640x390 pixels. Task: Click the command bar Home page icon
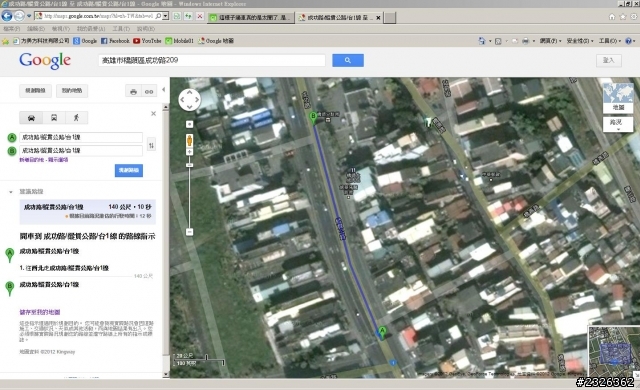[482, 41]
